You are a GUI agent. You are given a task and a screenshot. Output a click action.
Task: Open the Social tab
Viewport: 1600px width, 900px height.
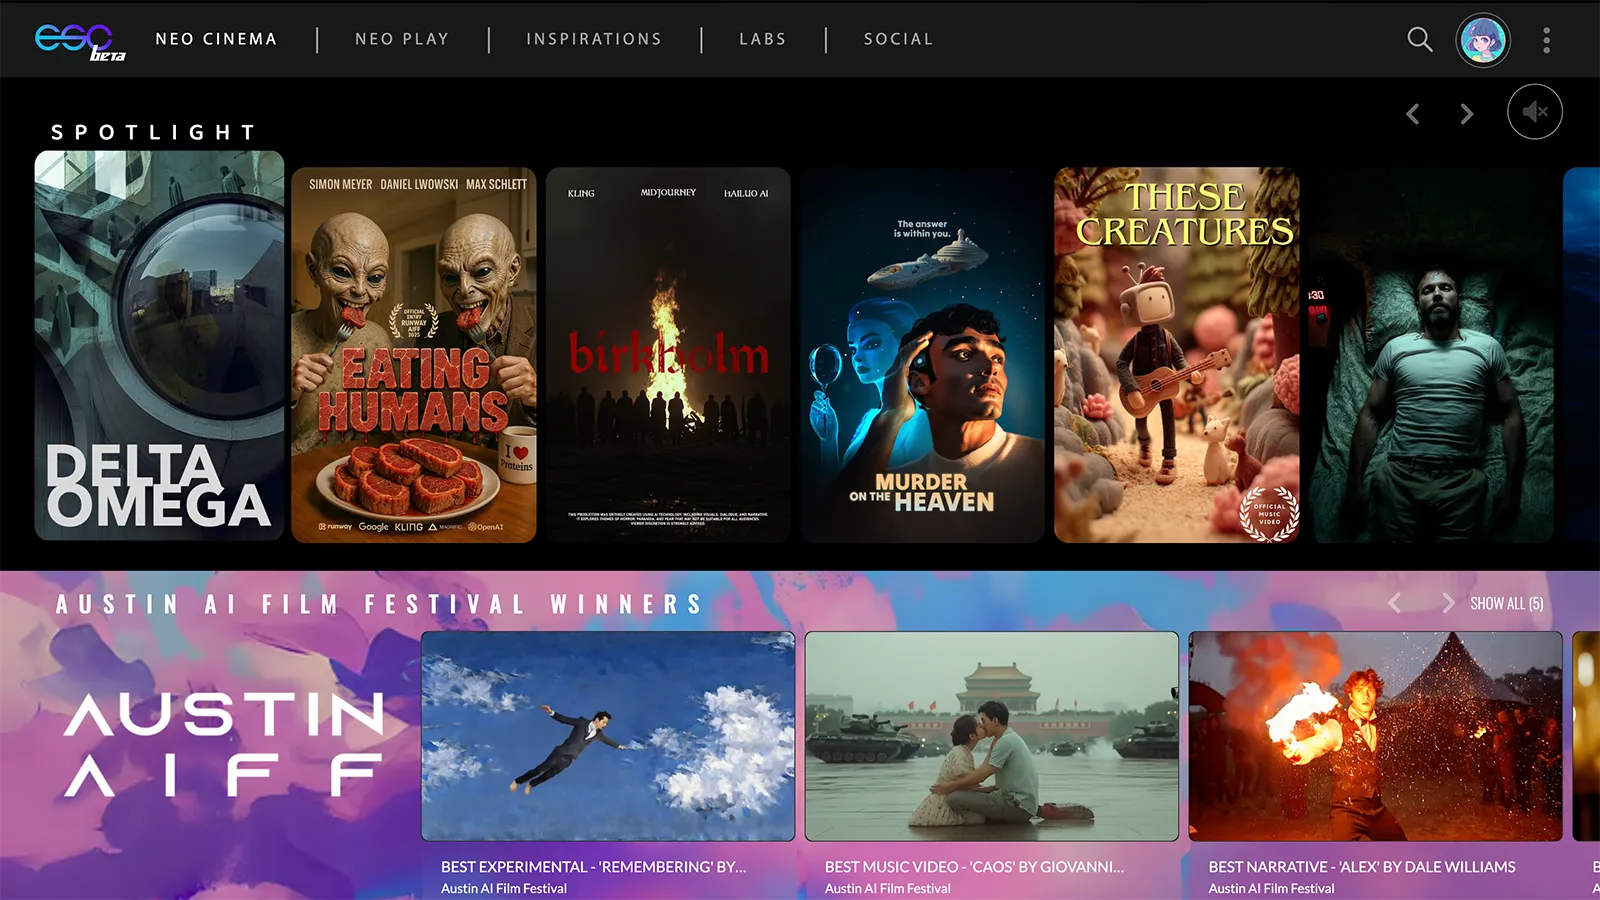point(898,39)
